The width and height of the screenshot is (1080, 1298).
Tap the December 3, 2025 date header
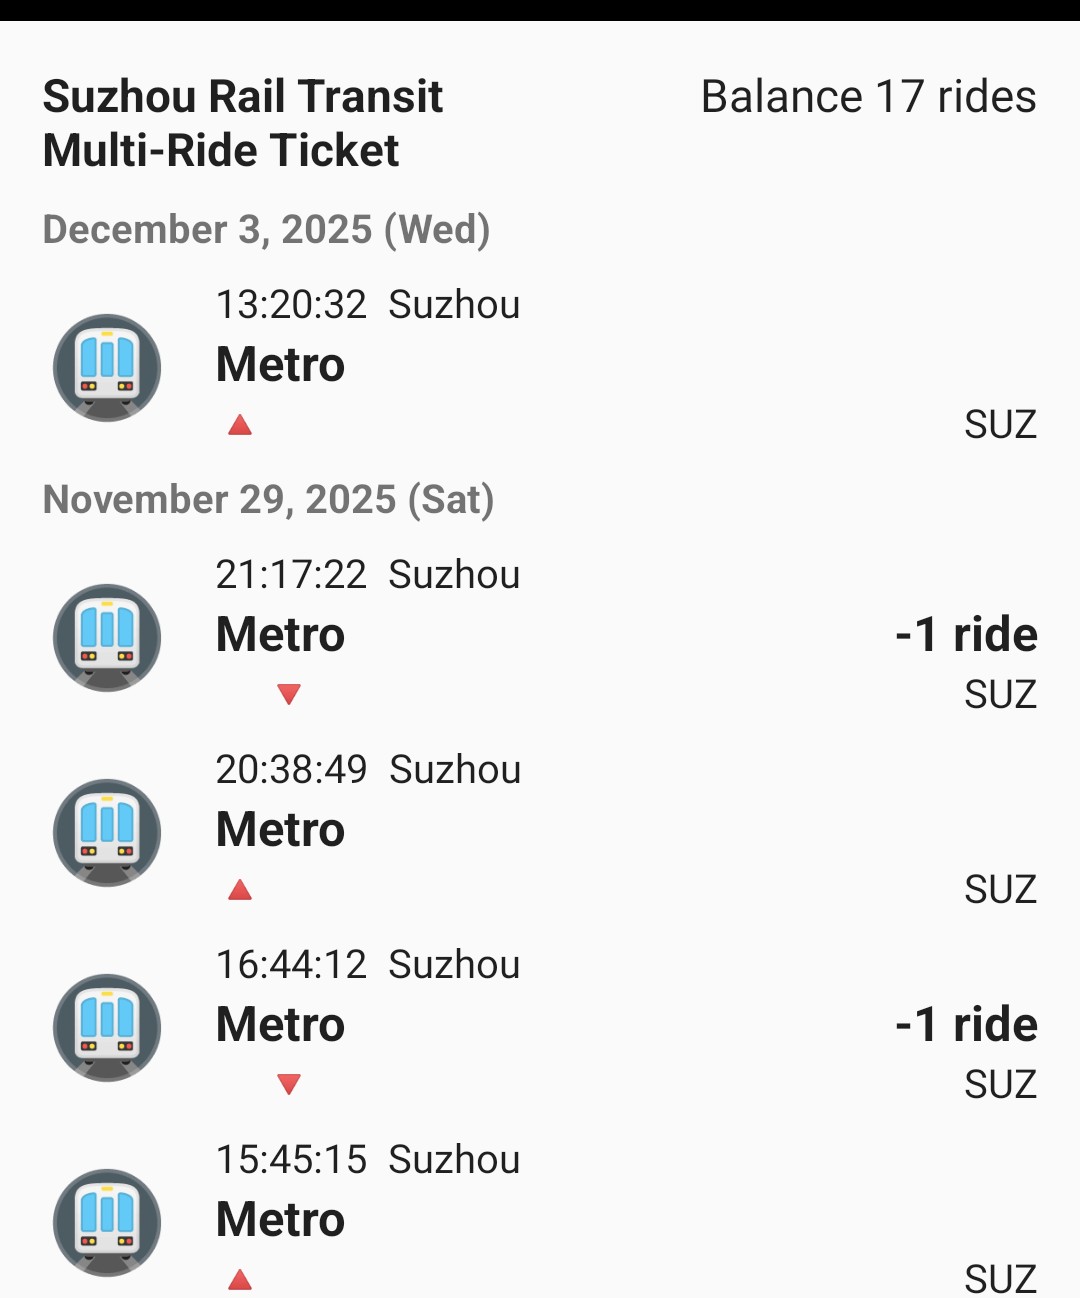[x=266, y=230]
